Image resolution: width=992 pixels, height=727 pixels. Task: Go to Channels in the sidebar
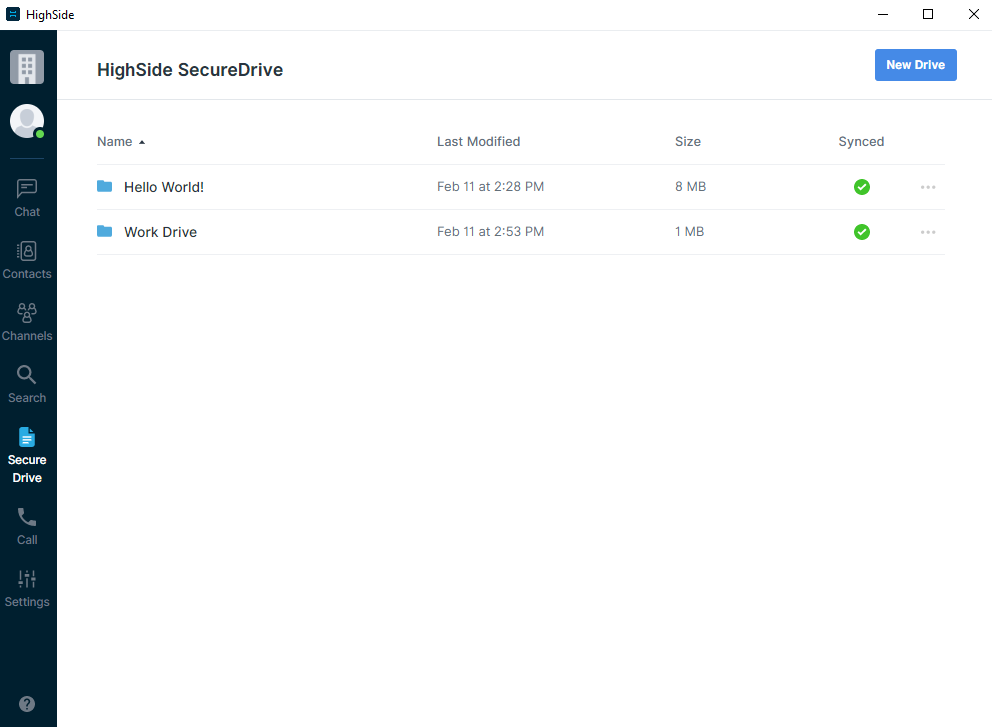point(27,322)
